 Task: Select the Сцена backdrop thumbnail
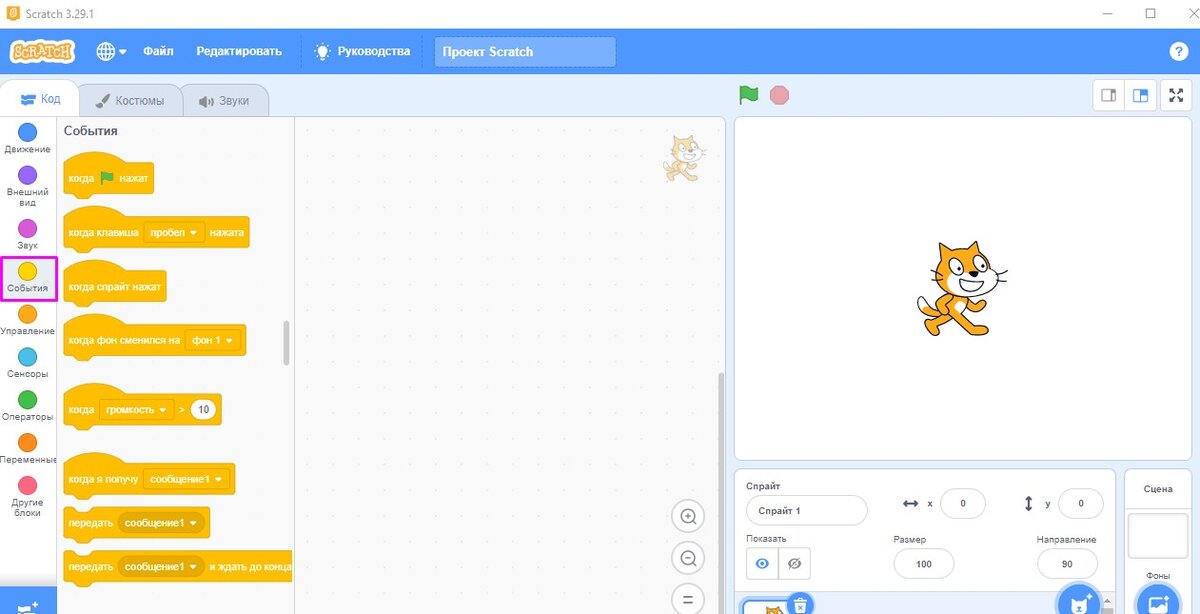coord(1158,537)
